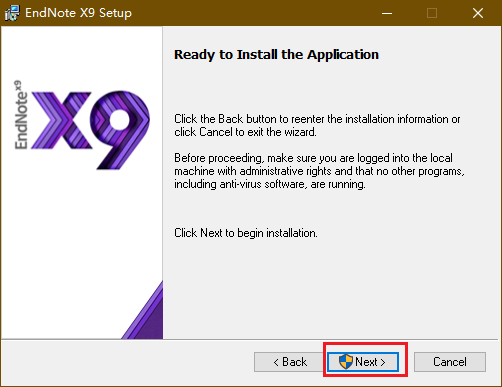Click the heading 'Ready to Install the Application'
The height and width of the screenshot is (387, 502).
[x=276, y=54]
